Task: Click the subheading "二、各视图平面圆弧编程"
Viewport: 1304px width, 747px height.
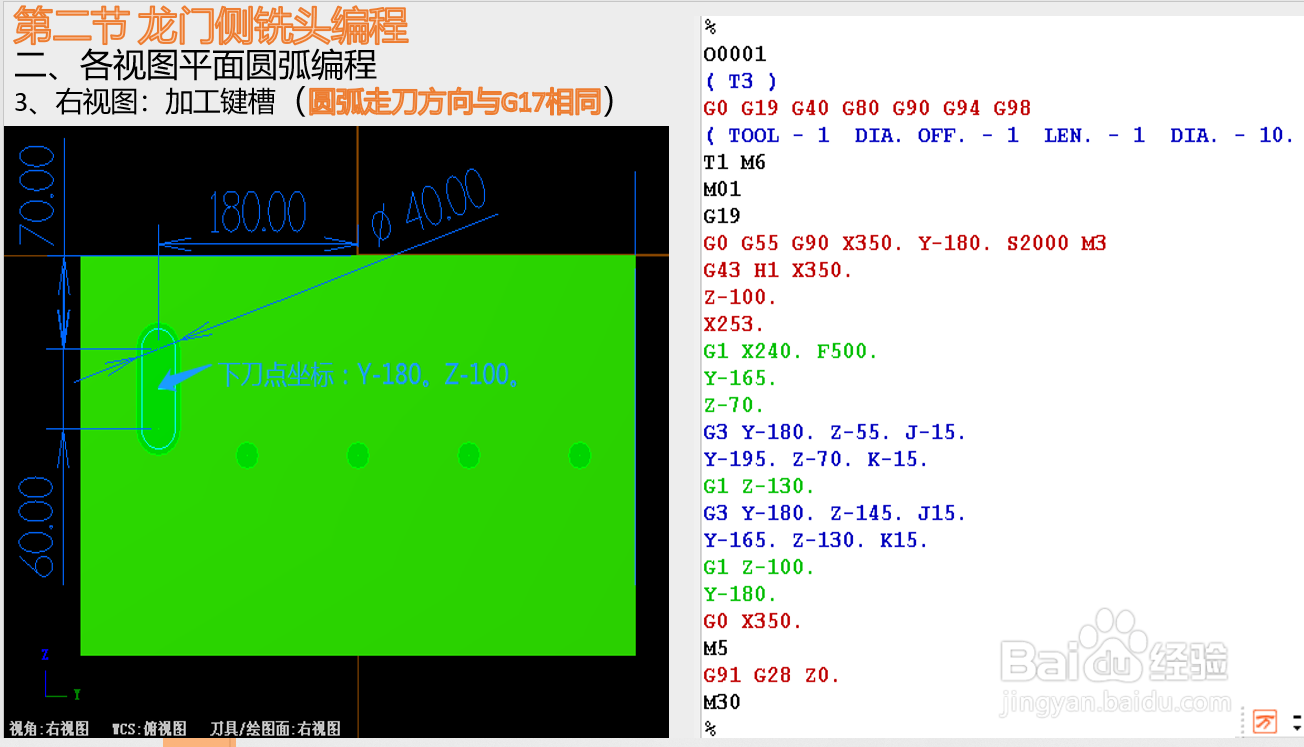Action: 196,65
